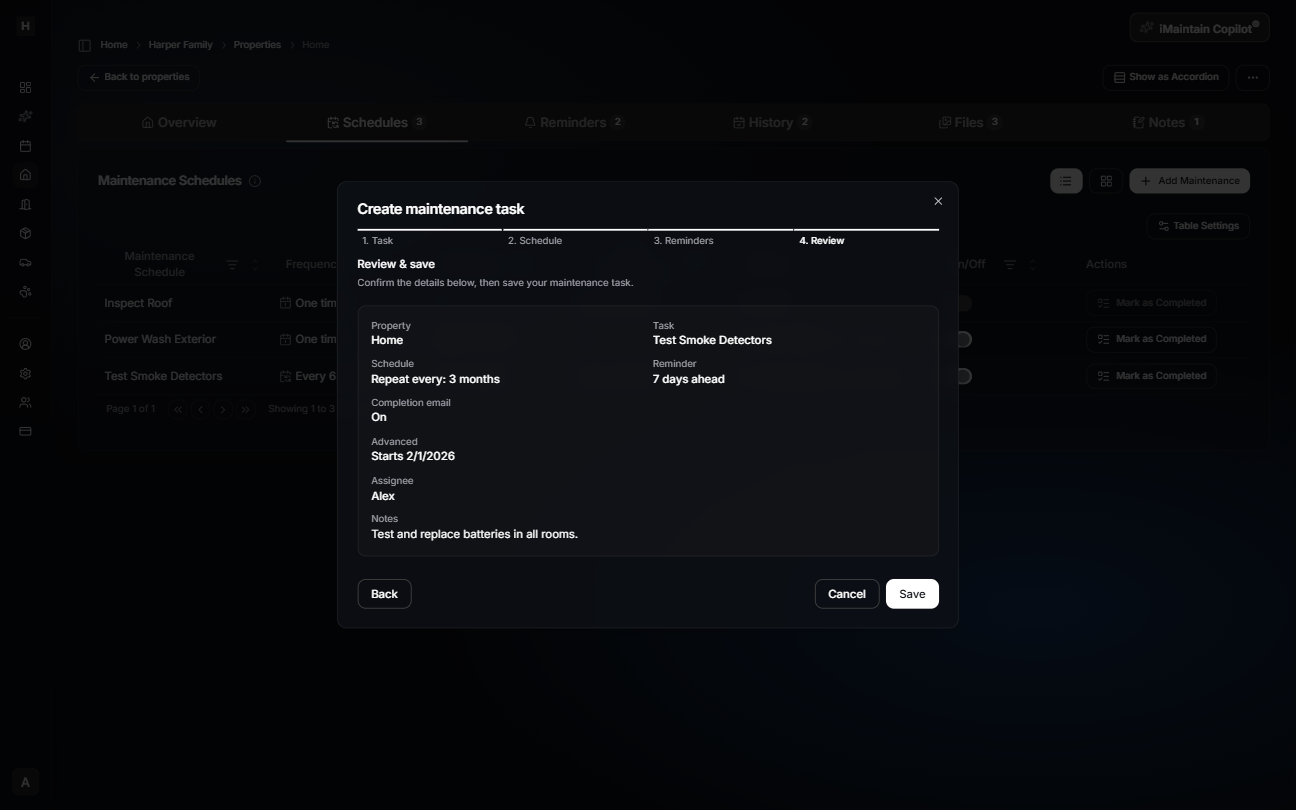Select the sparkle AI icon in sidebar
Screen dimensions: 1296x810
(x=25, y=117)
